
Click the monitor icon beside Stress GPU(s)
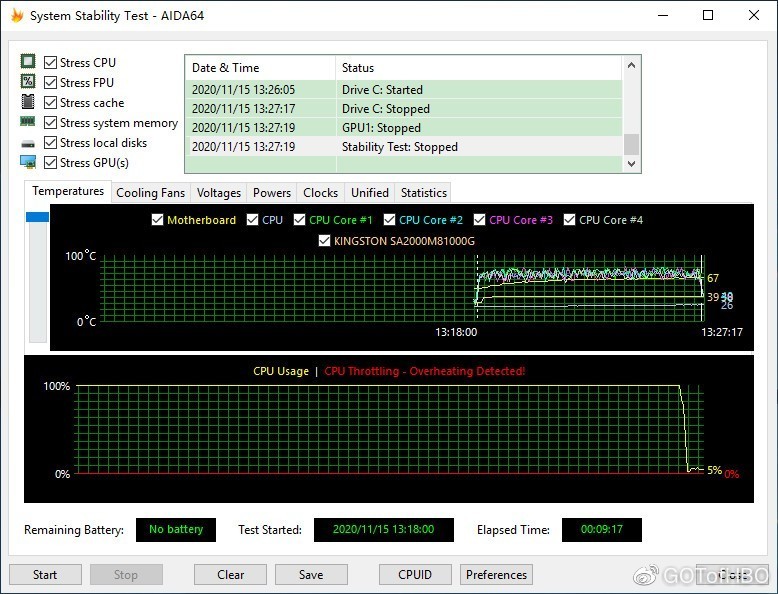[28, 162]
